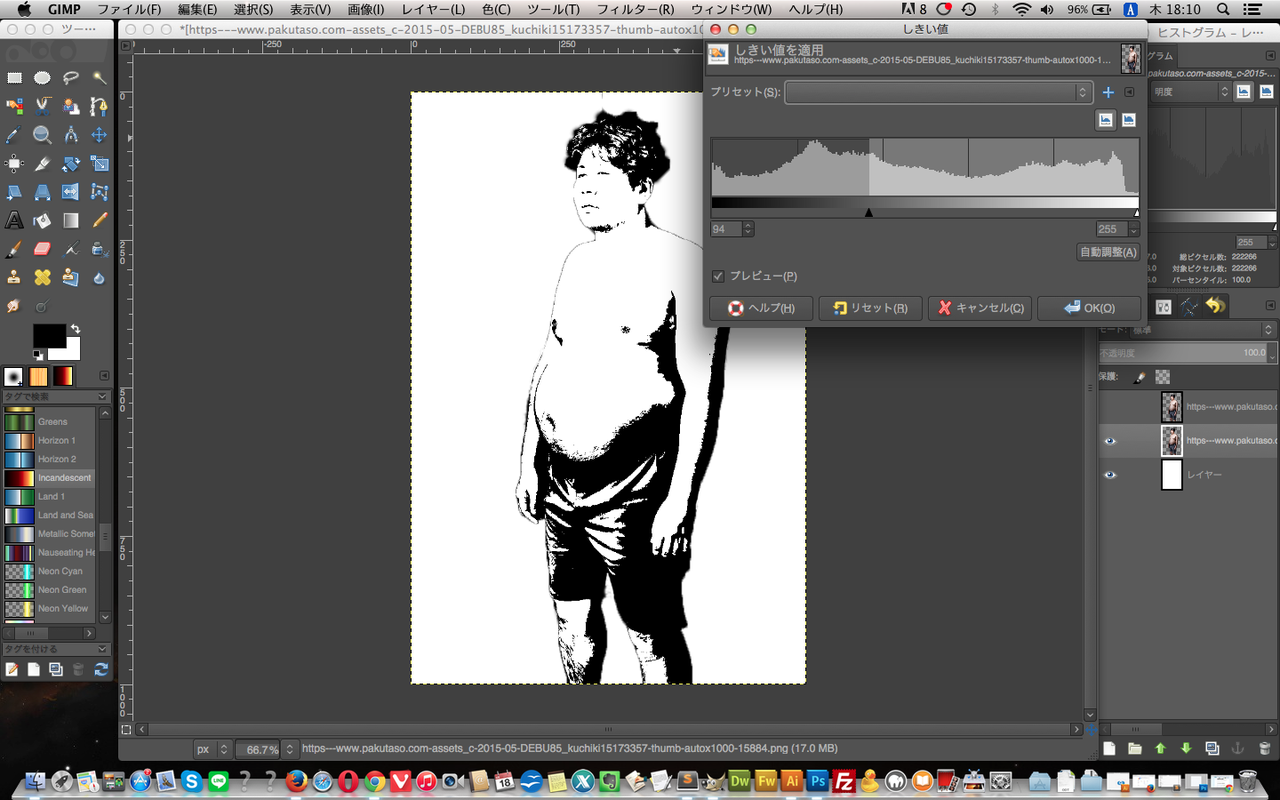Select the Text tool
Image resolution: width=1280 pixels, height=800 pixels.
(x=14, y=220)
